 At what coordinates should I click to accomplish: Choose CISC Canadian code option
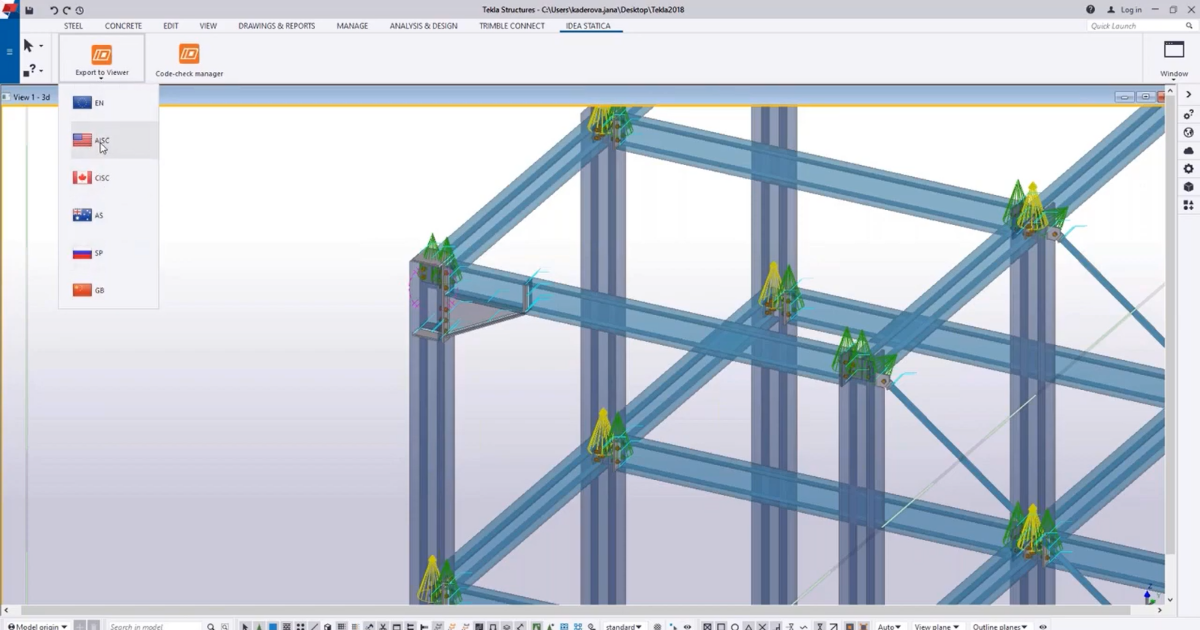point(101,178)
